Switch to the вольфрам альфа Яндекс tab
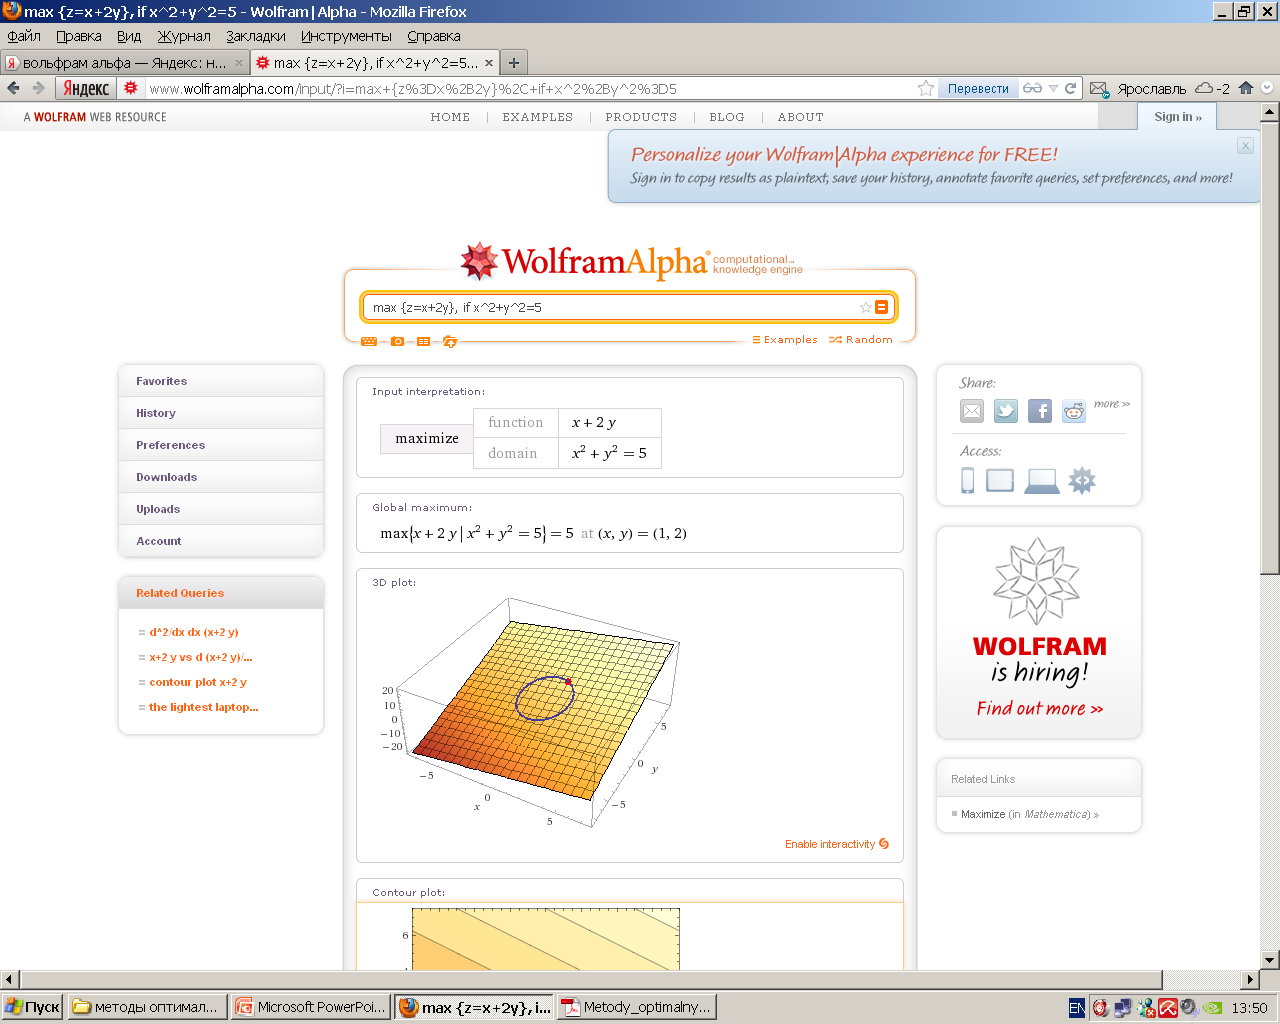This screenshot has width=1280, height=1024. [x=124, y=63]
